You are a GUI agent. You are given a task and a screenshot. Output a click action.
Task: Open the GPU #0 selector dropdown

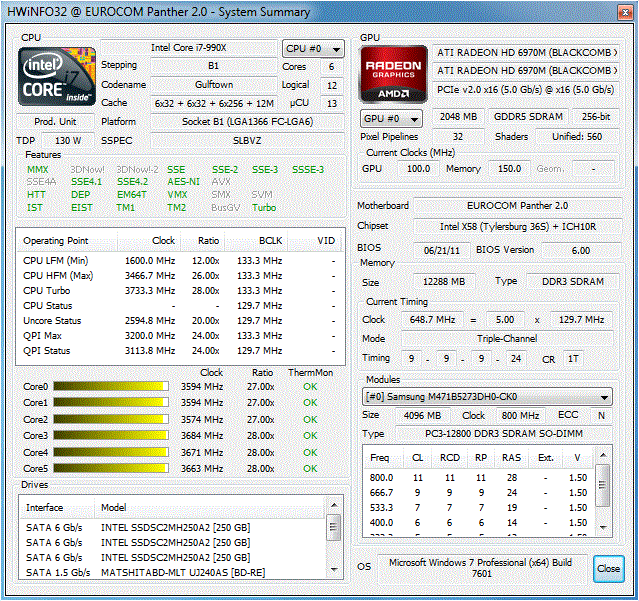click(x=391, y=119)
